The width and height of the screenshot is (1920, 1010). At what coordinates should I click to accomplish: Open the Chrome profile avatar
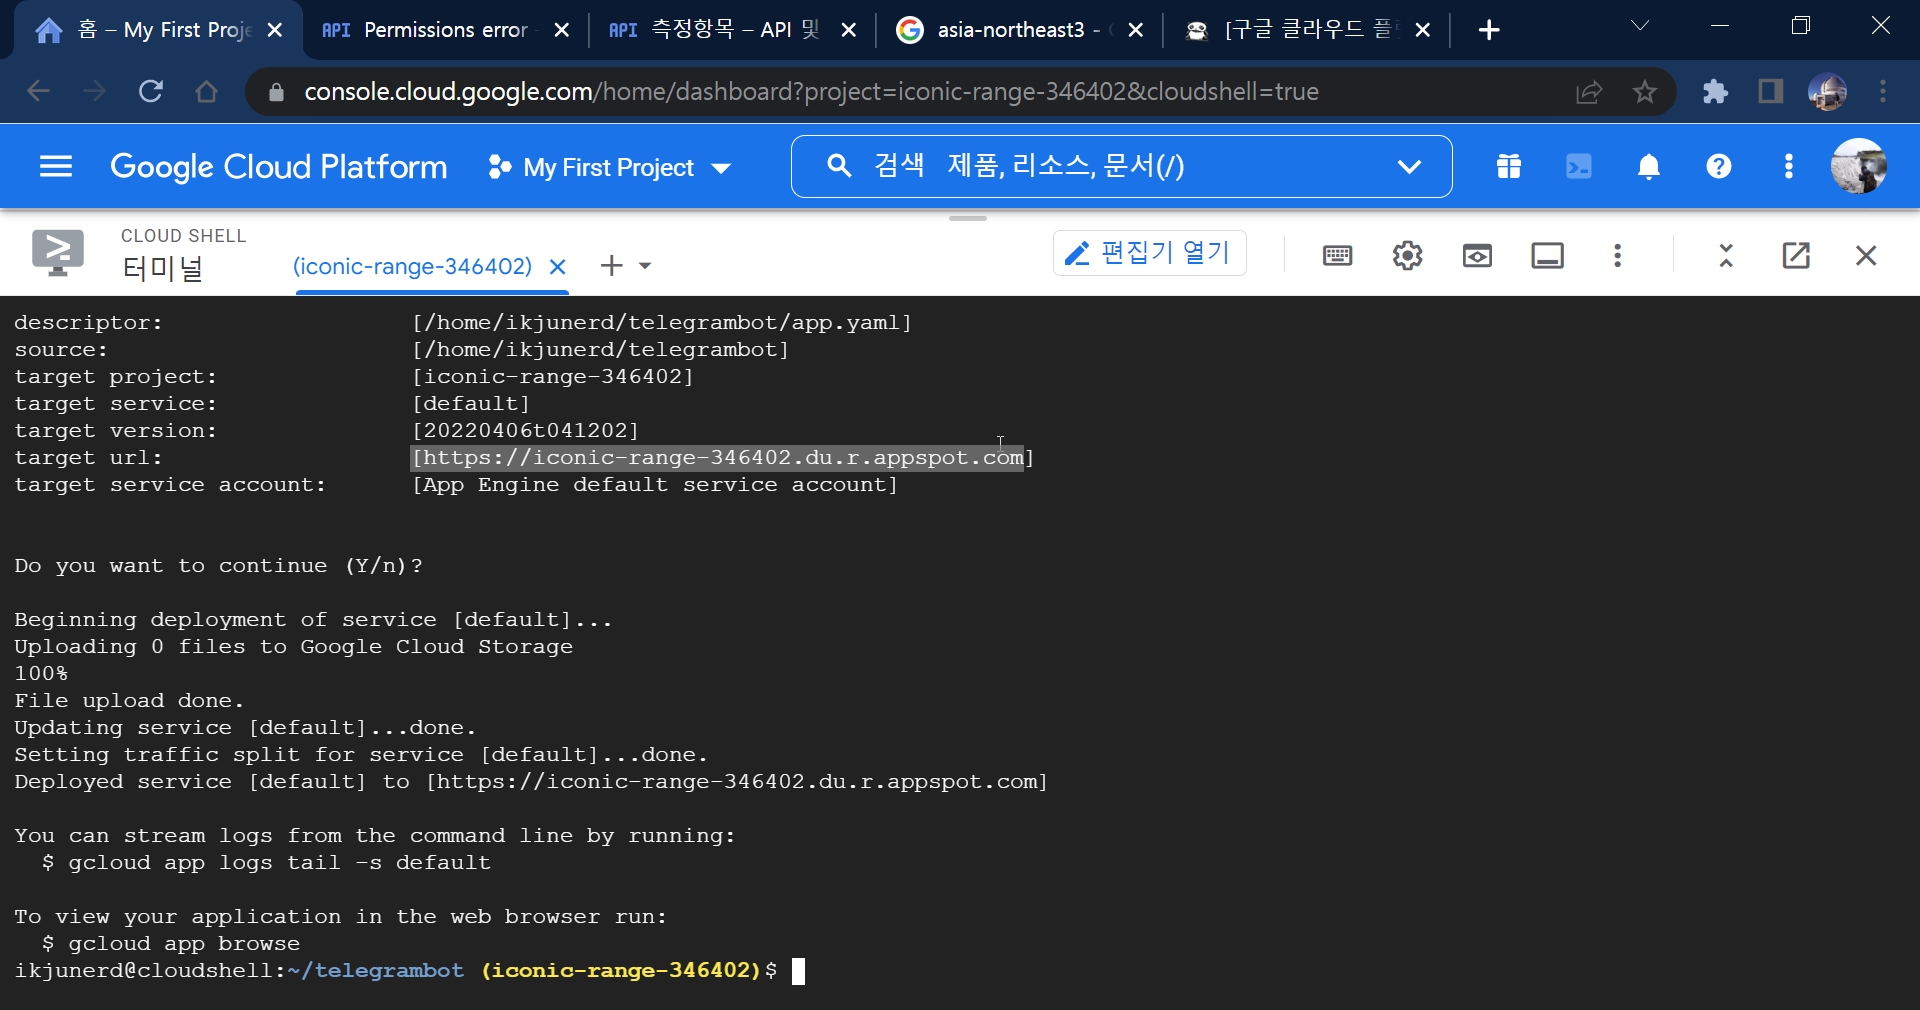tap(1827, 92)
